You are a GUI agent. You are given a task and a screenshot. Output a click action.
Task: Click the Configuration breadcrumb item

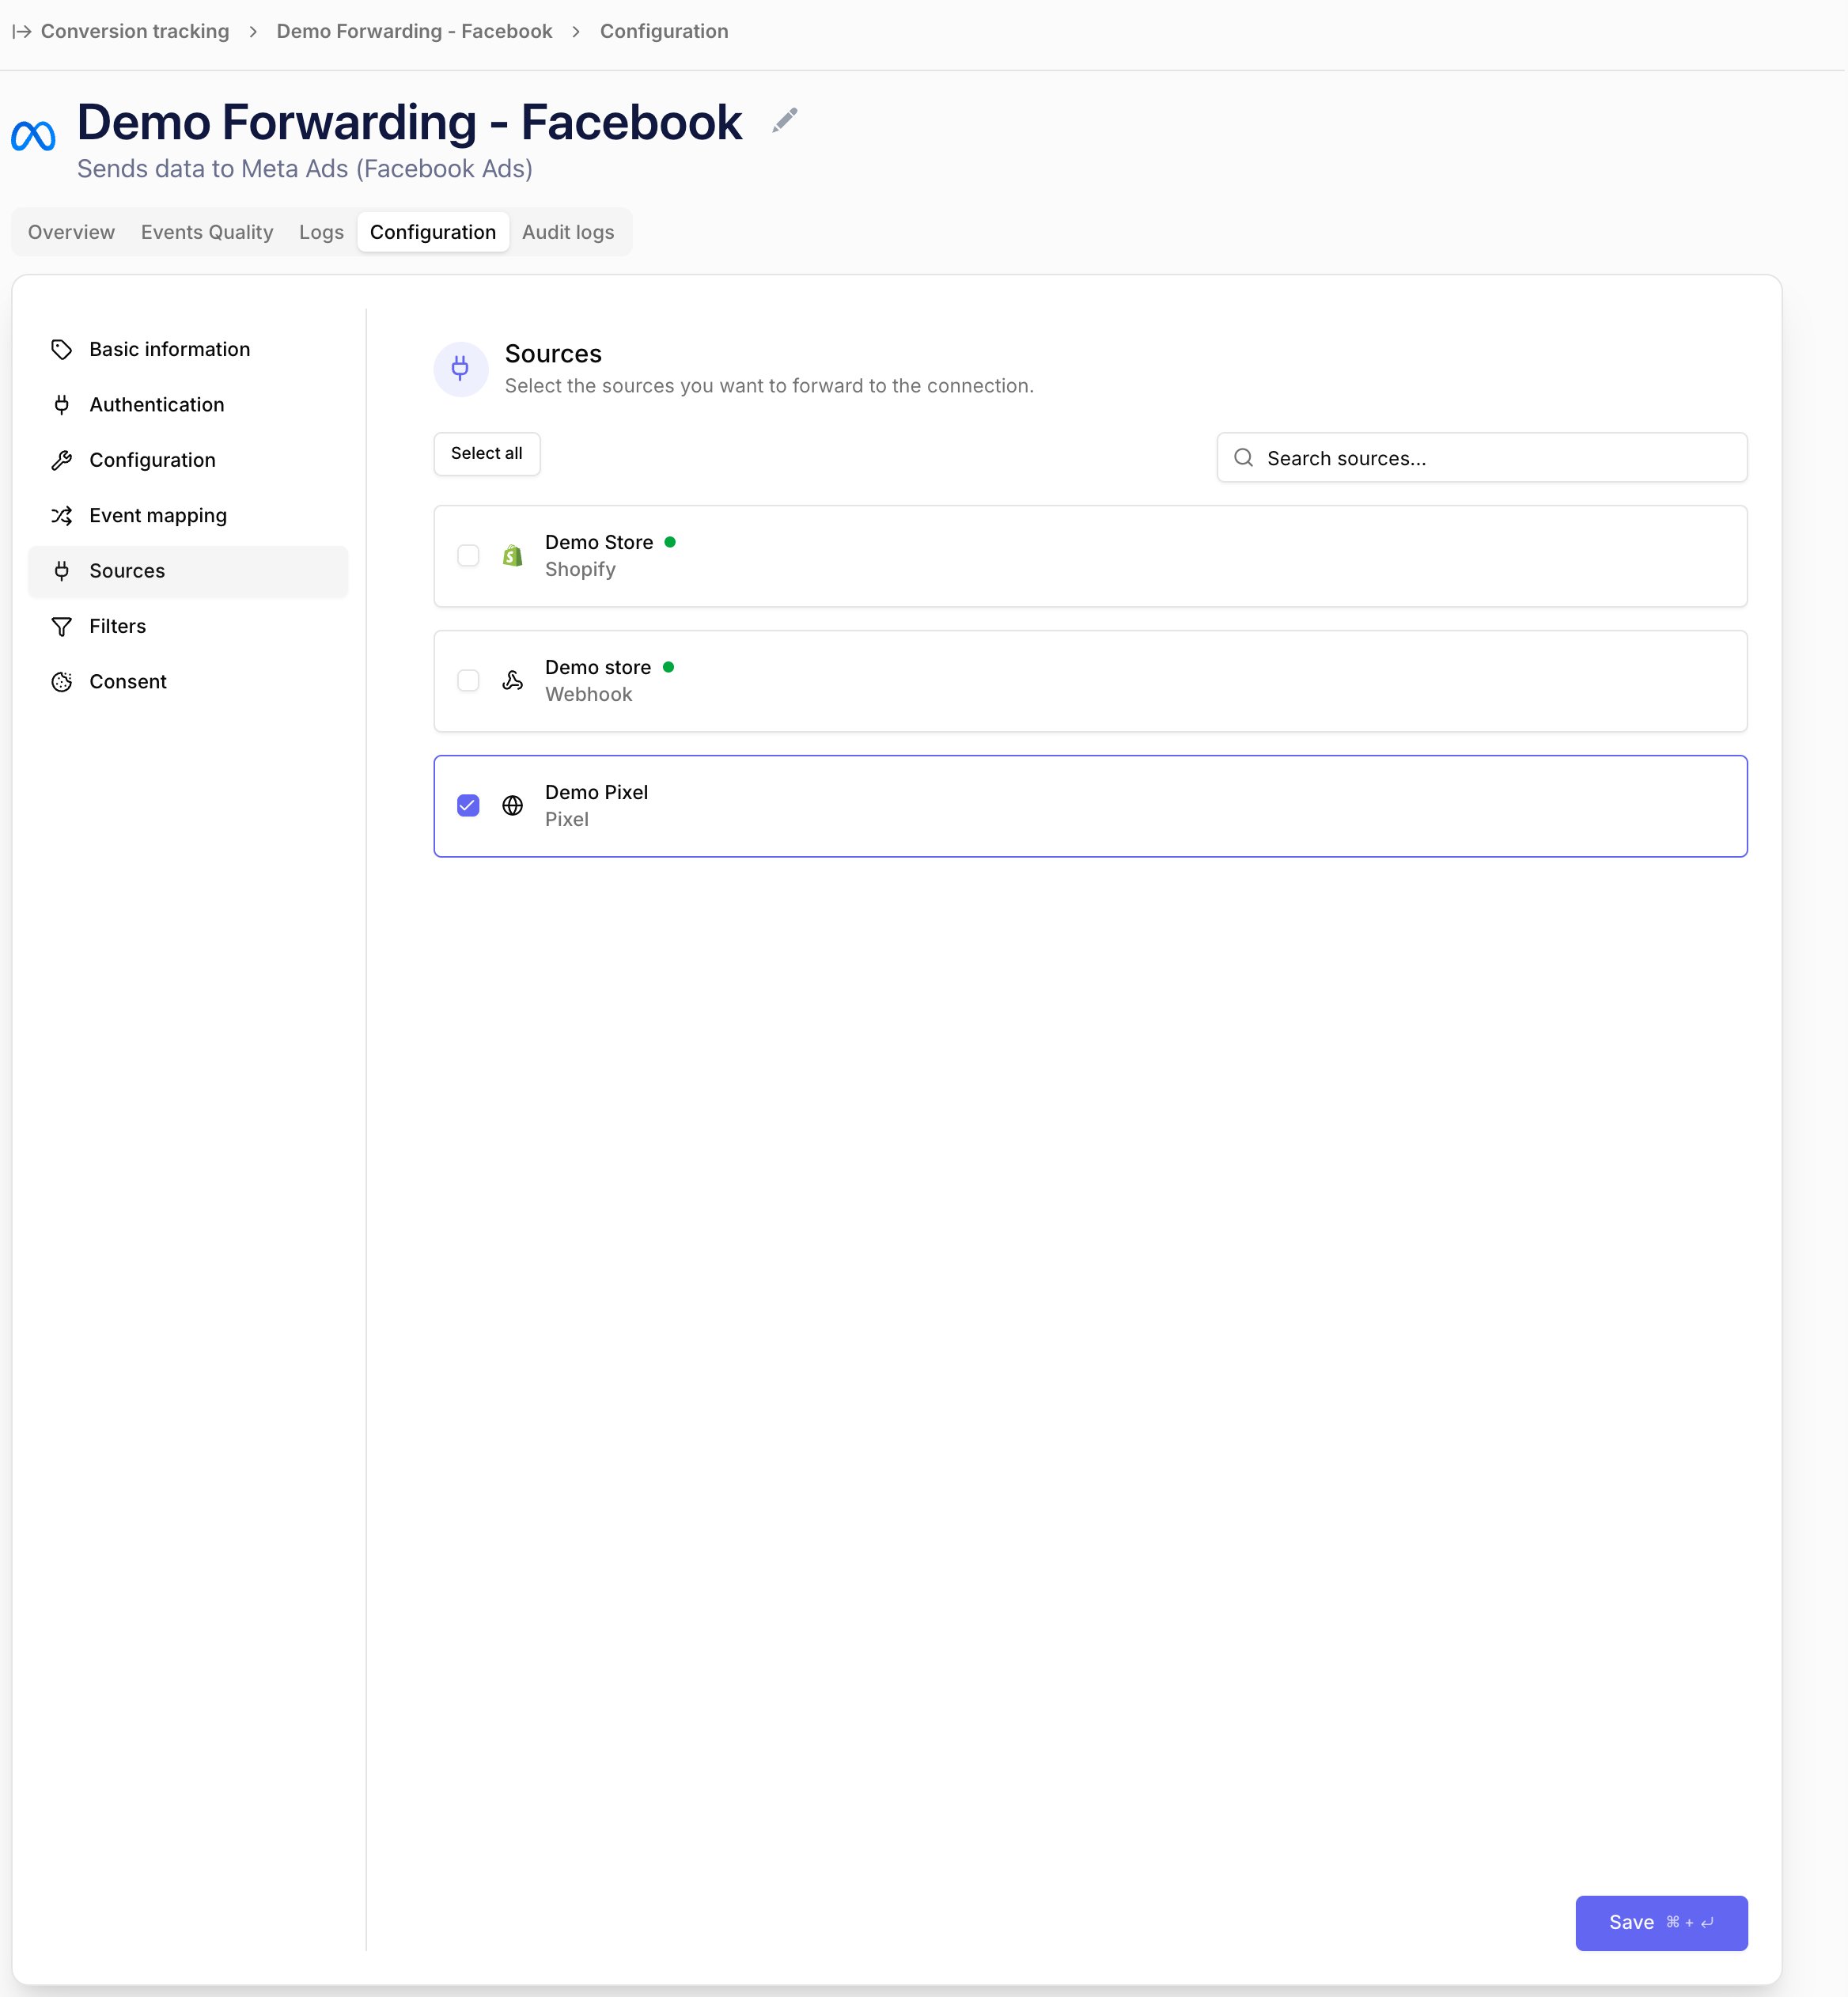tap(664, 32)
